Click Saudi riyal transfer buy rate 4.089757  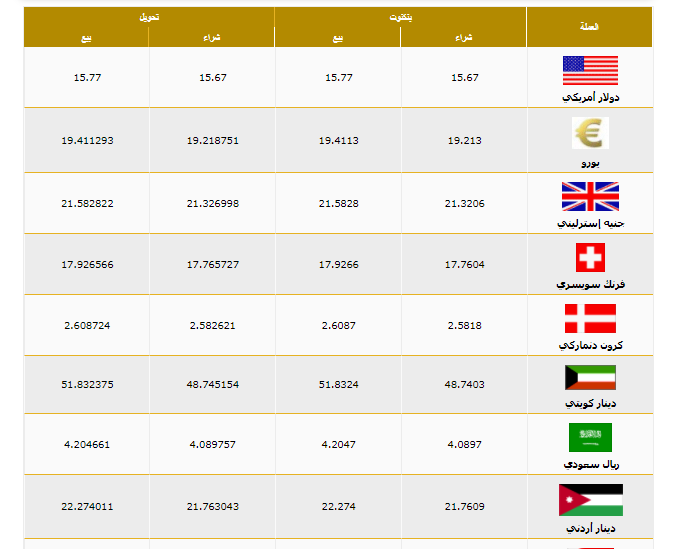tap(212, 446)
